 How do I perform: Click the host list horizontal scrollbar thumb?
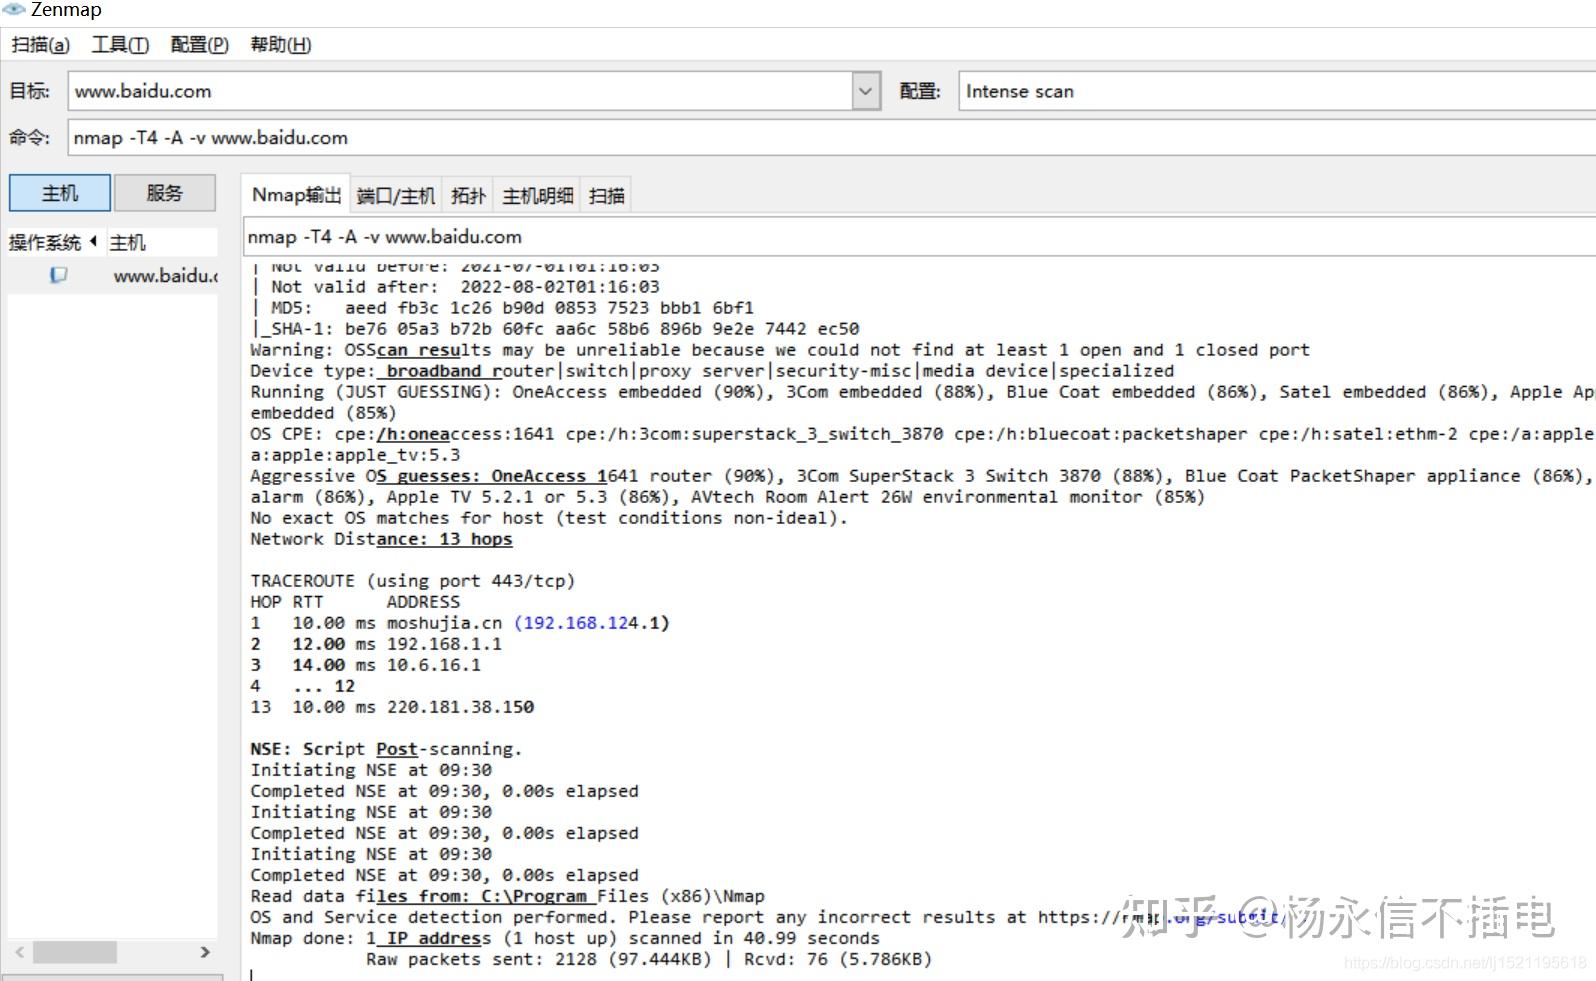75,952
